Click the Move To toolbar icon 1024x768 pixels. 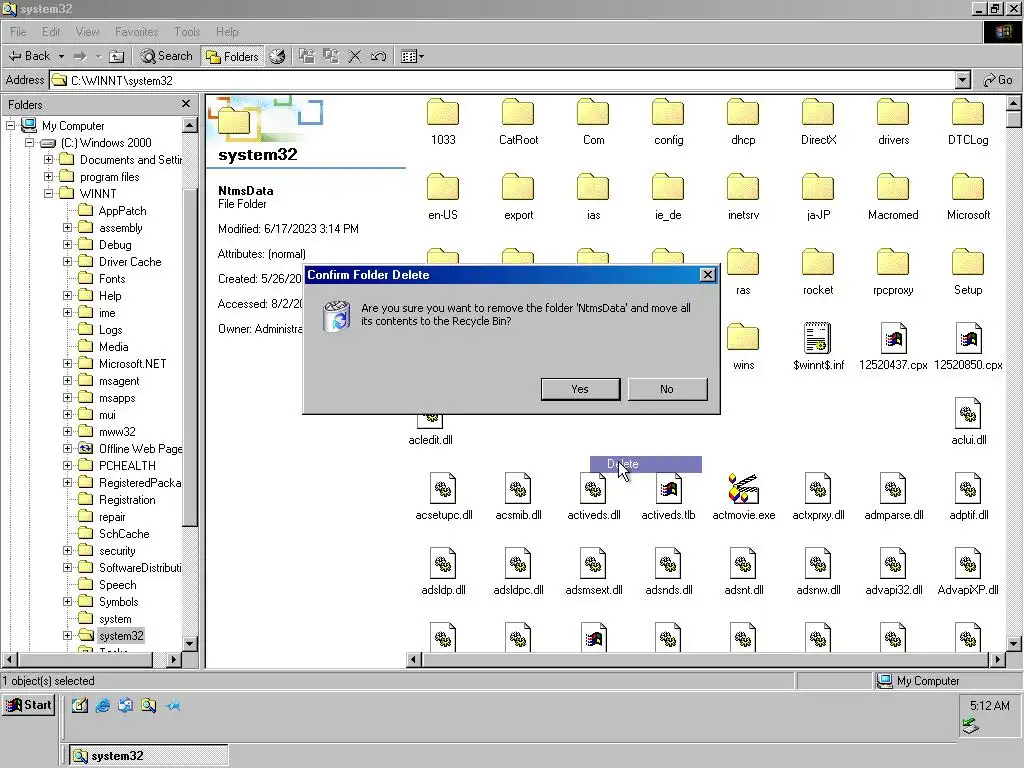click(x=307, y=56)
